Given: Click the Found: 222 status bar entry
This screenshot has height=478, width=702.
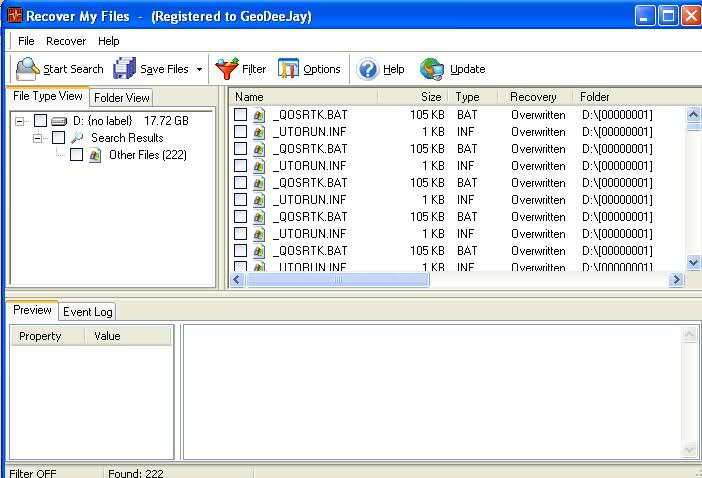Looking at the screenshot, I should (136, 473).
